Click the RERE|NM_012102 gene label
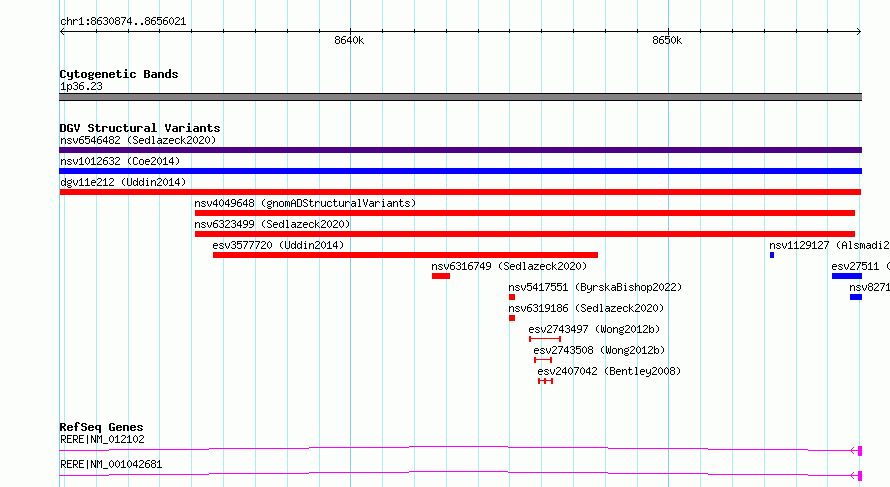 point(102,439)
